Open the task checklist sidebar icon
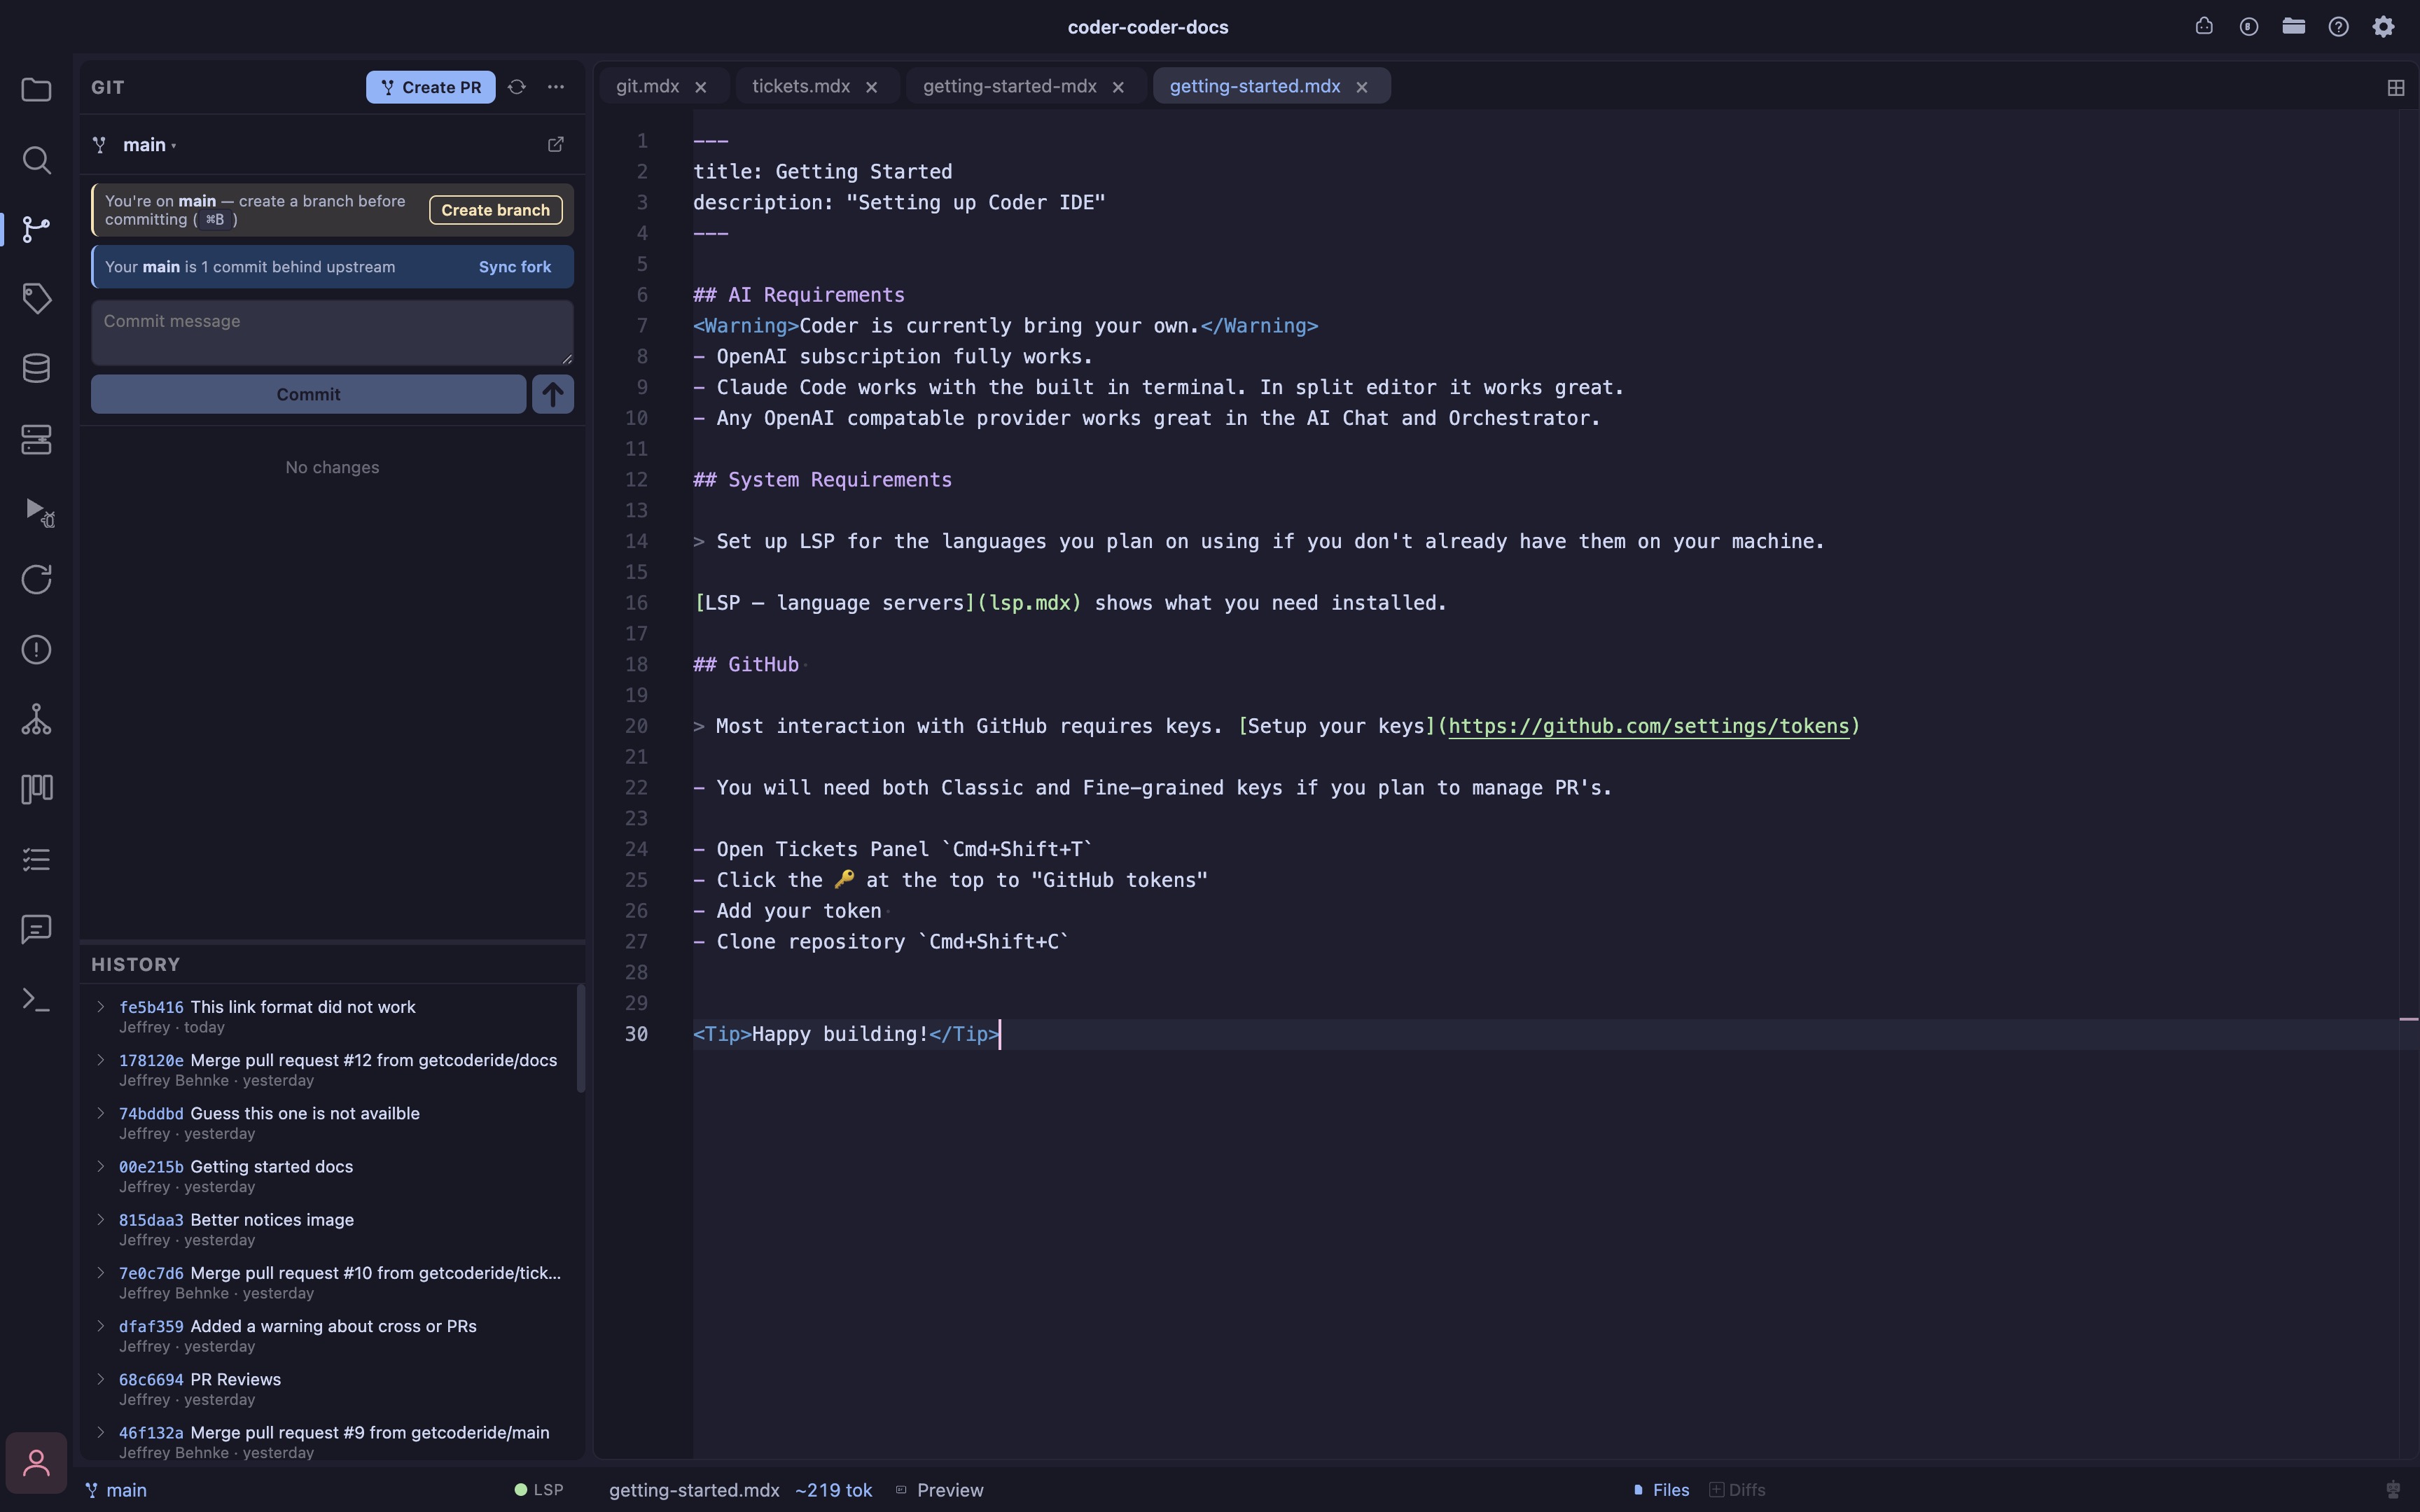 tap(36, 859)
